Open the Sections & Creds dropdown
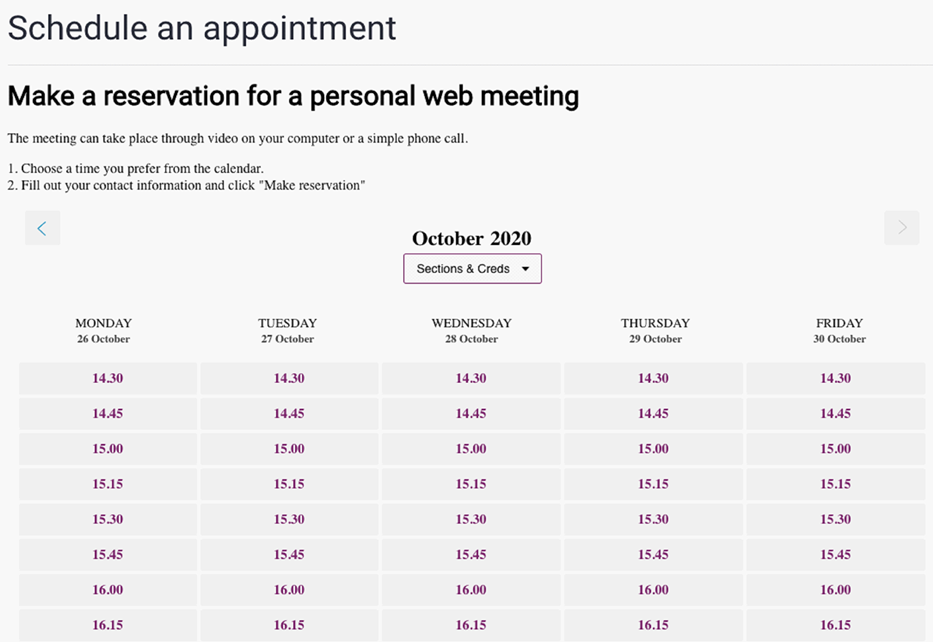This screenshot has width=933, height=642. pyautogui.click(x=472, y=269)
